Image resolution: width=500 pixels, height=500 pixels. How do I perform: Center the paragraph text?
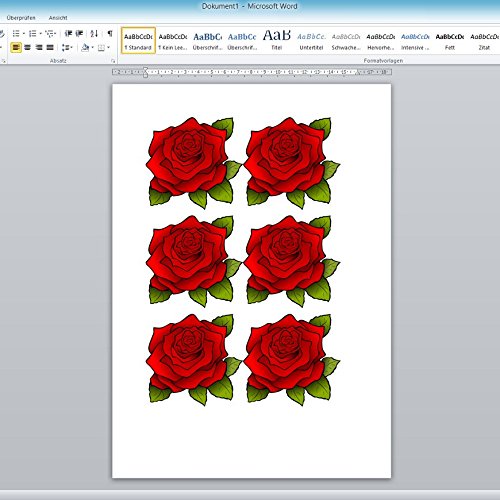[x=27, y=48]
